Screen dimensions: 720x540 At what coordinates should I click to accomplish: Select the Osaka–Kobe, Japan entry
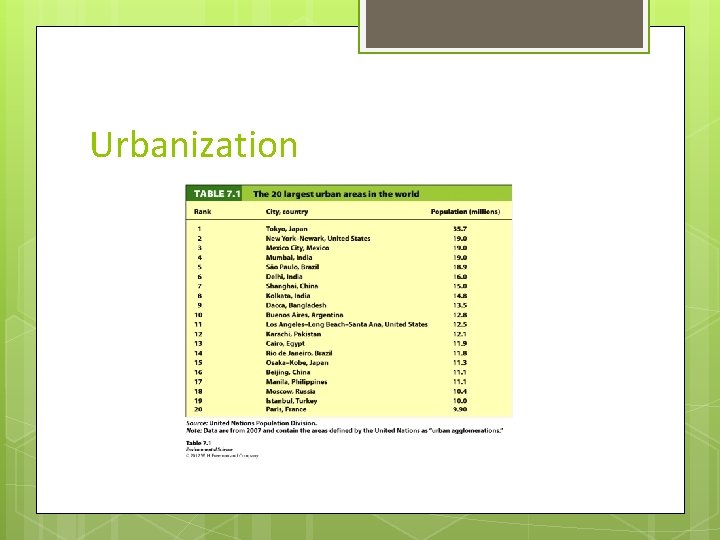tap(297, 362)
